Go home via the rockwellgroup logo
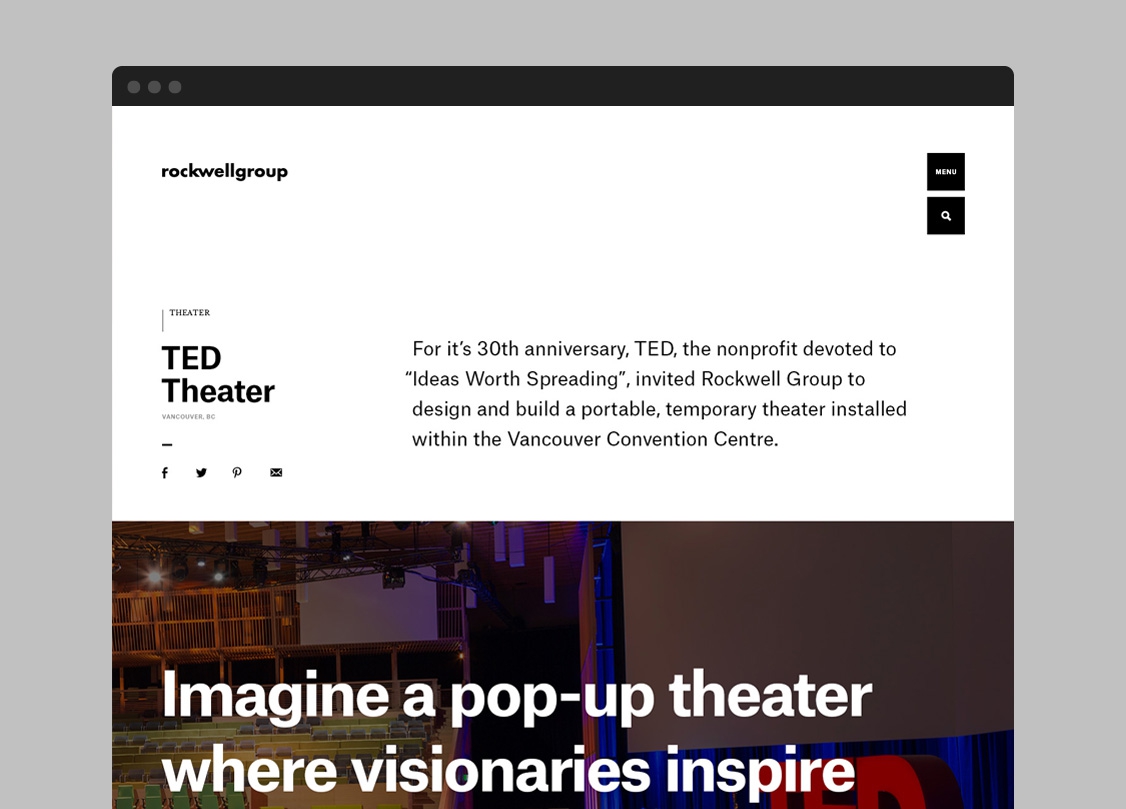The width and height of the screenshot is (1126, 809). point(224,172)
